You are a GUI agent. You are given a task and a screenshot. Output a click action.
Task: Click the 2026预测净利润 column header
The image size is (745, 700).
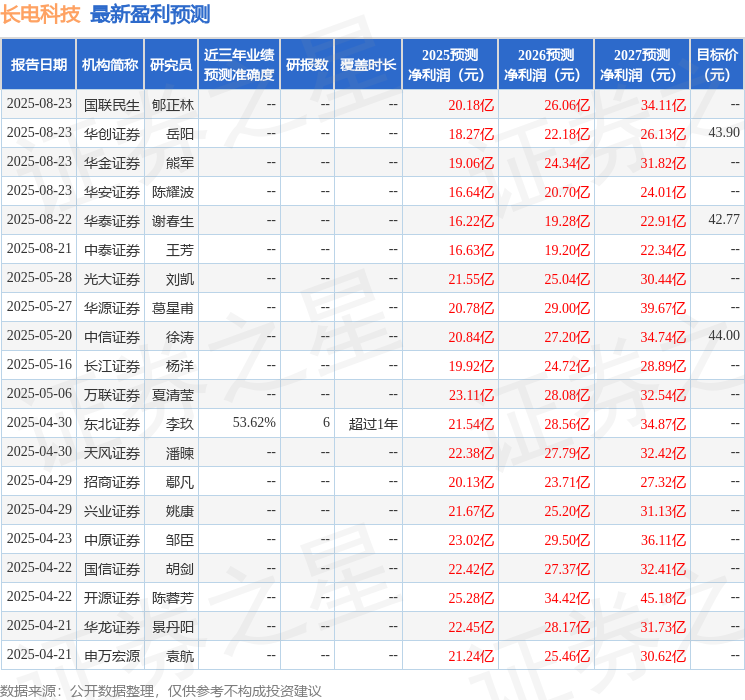click(546, 65)
